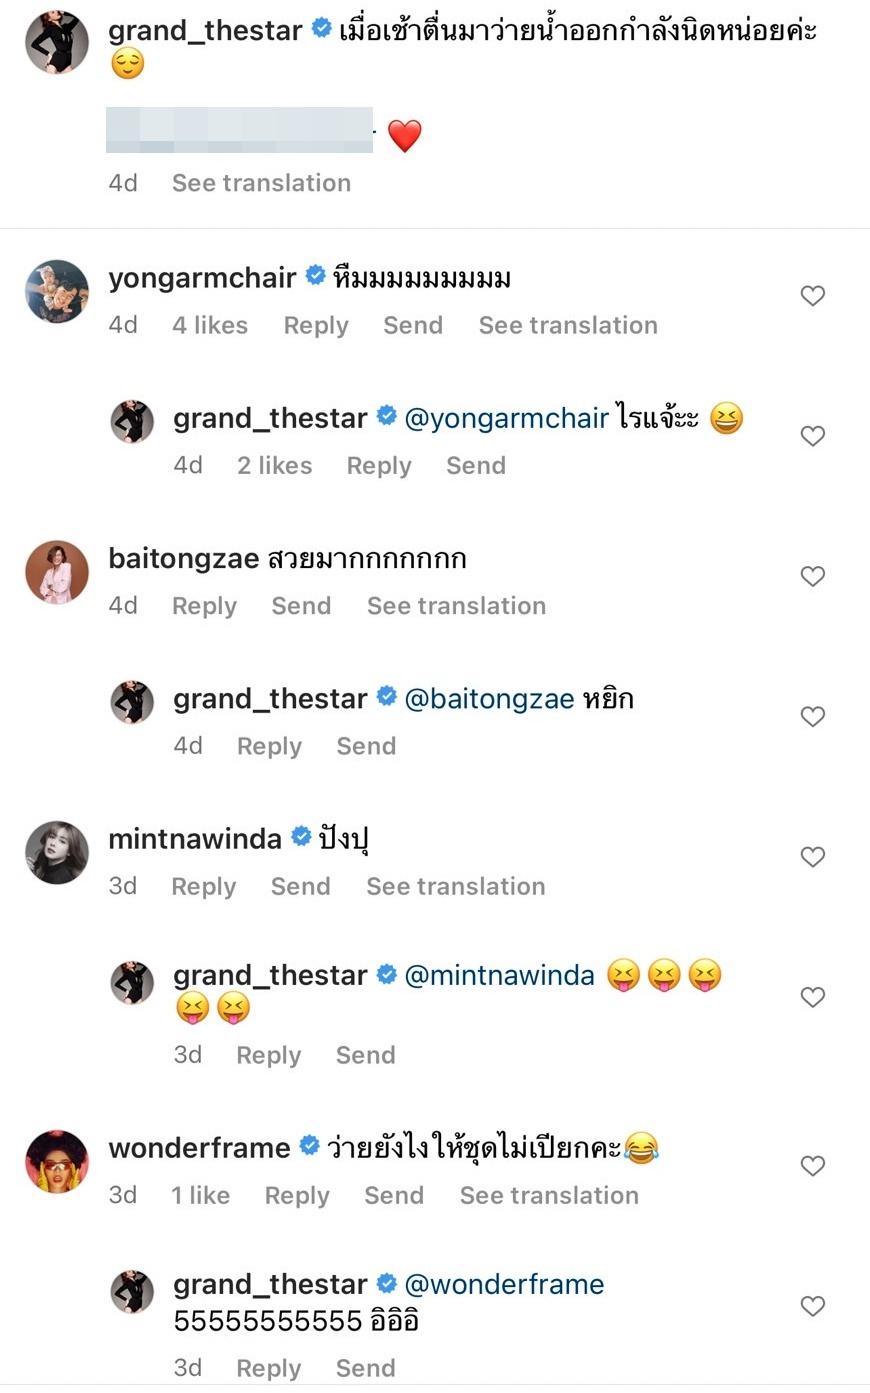870x1393 pixels.
Task: Open baitongzae's profile avatar
Action: pyautogui.click(x=57, y=572)
